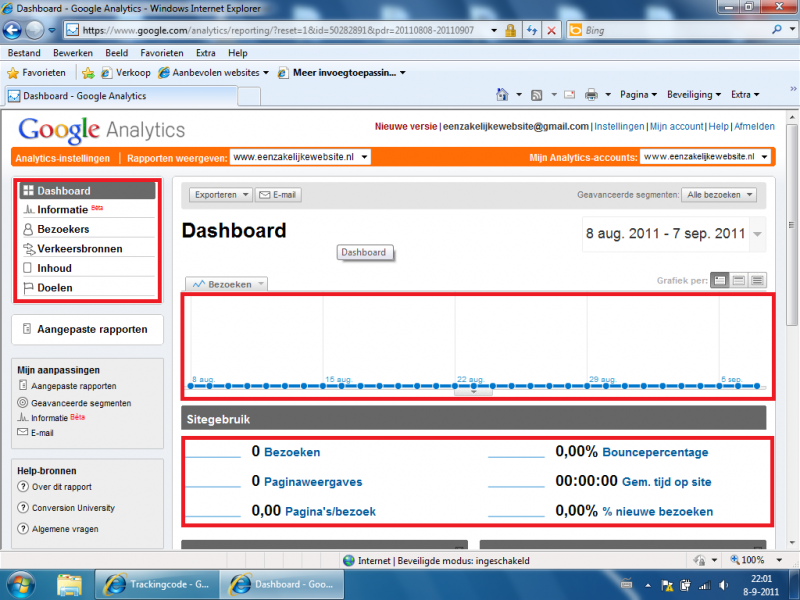Click the Favorieten star icon
The image size is (800, 600).
14,73
